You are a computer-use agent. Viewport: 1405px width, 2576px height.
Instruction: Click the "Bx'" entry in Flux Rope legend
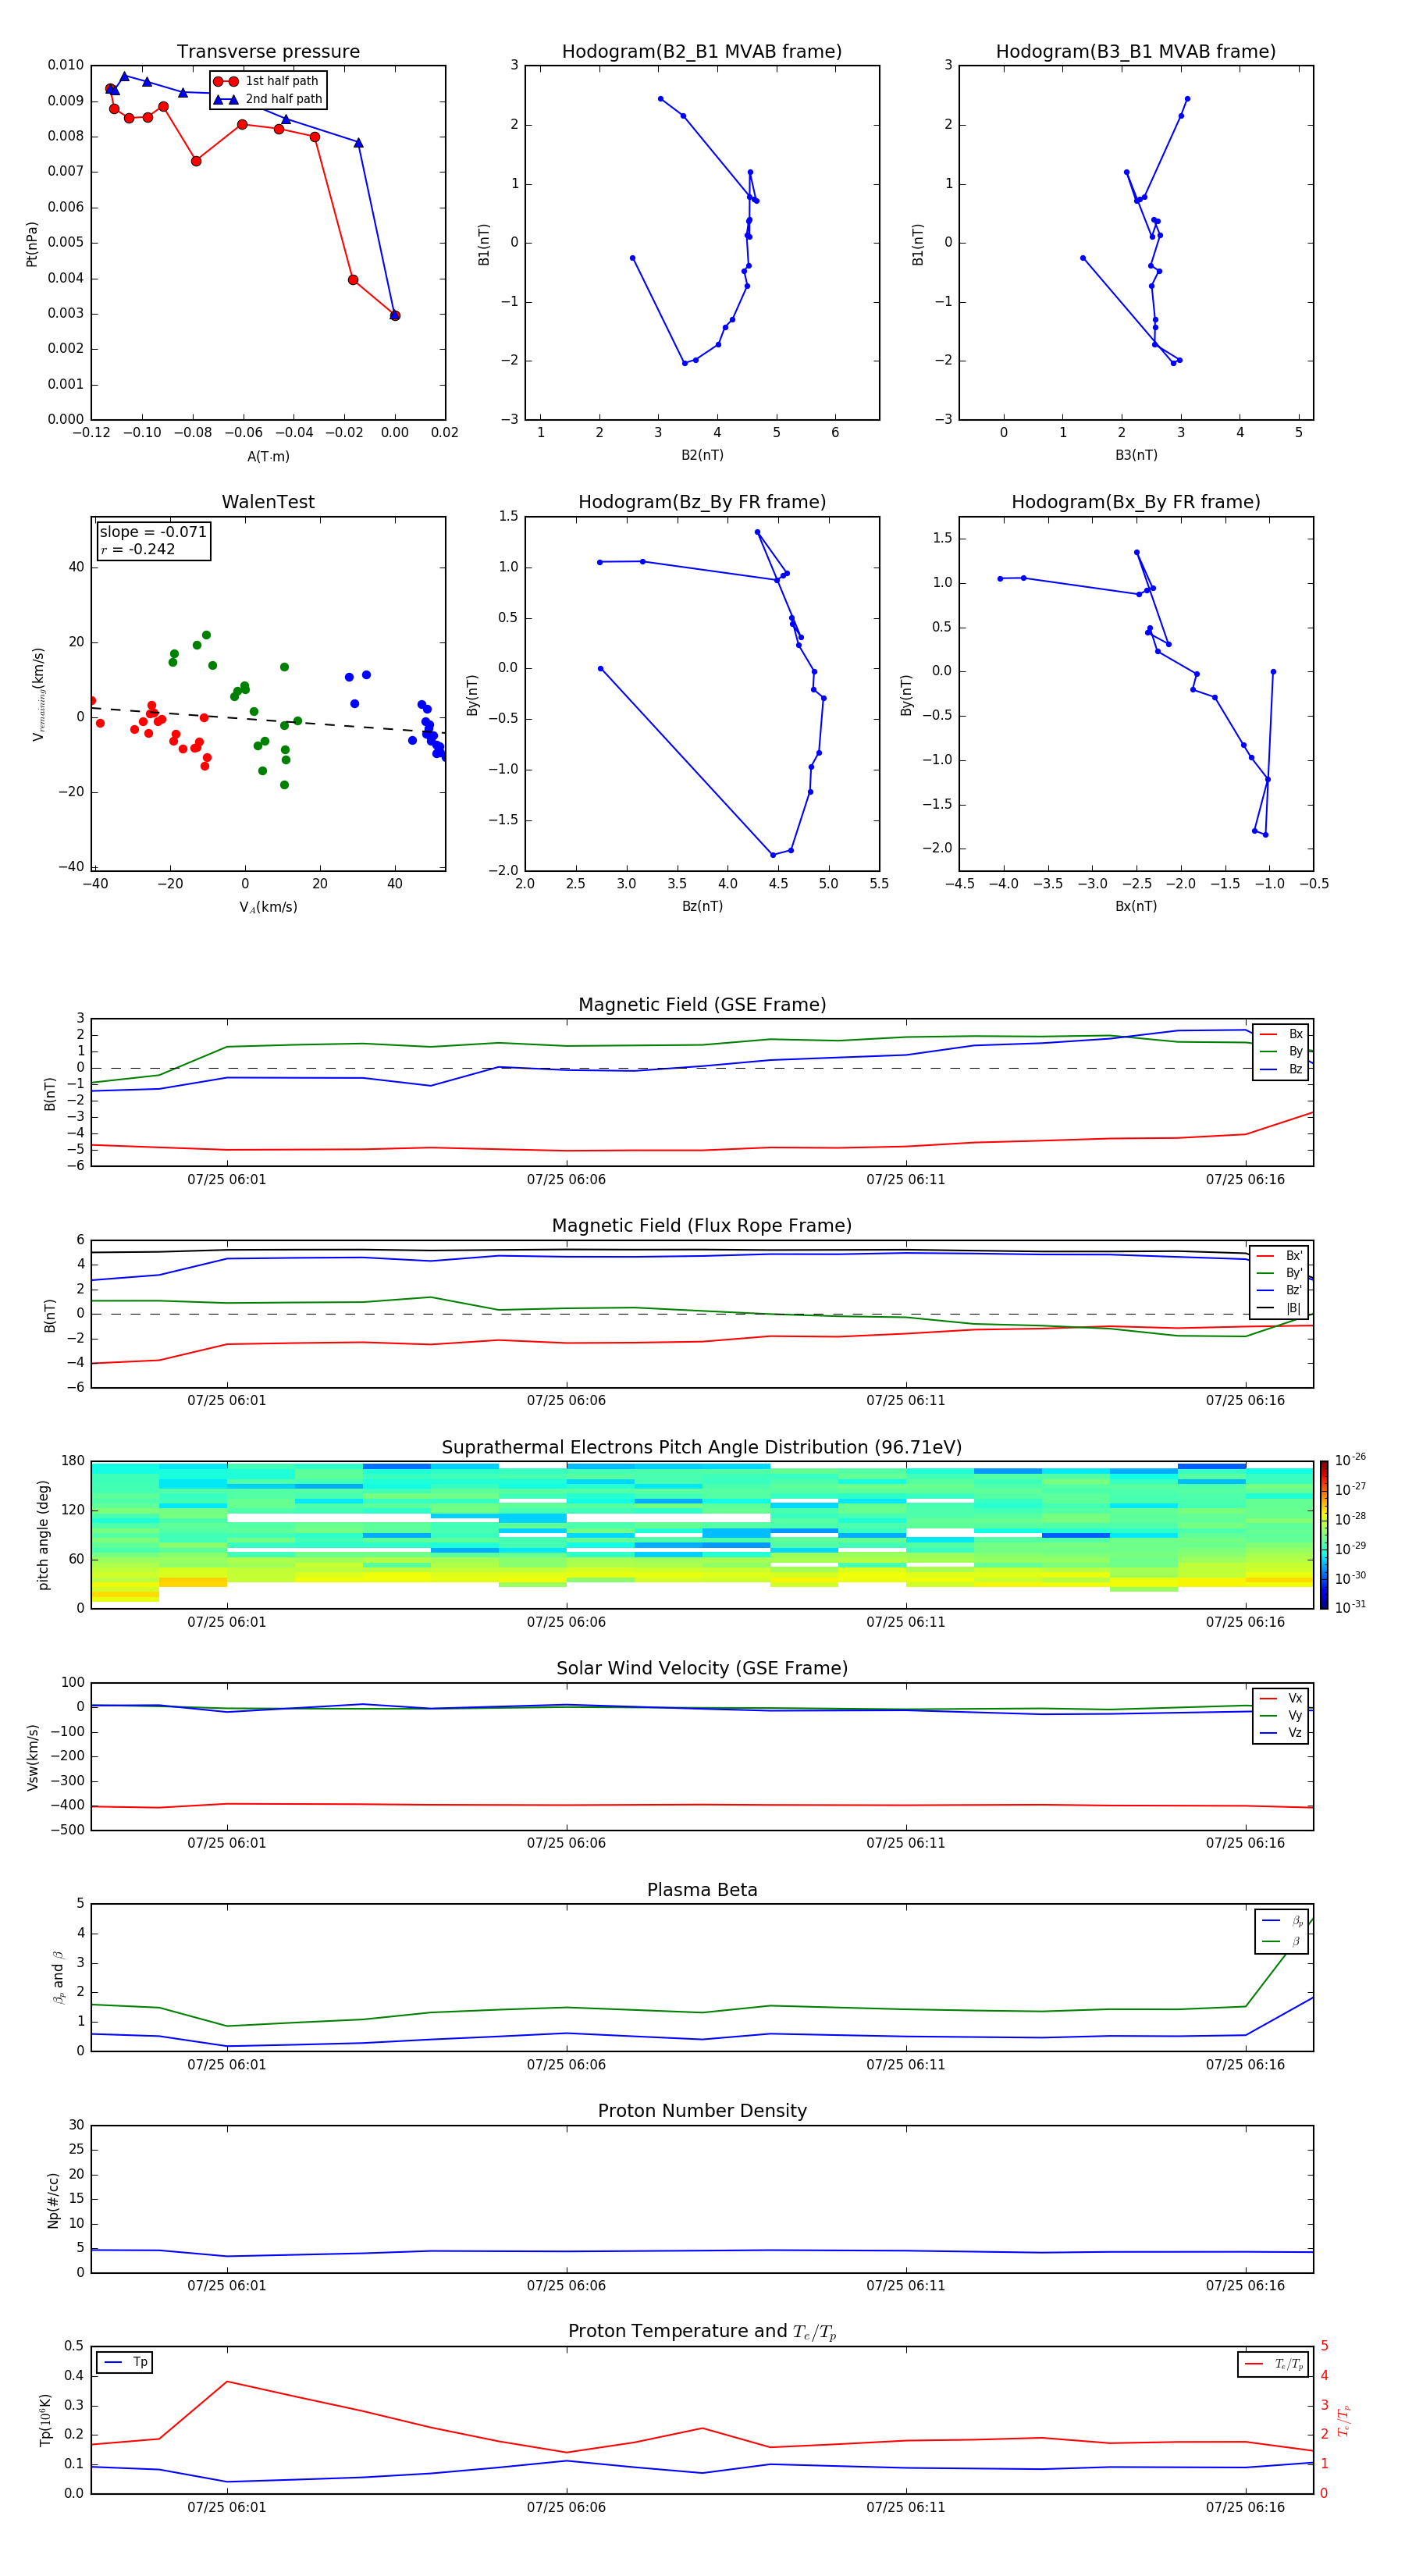[x=1279, y=1256]
